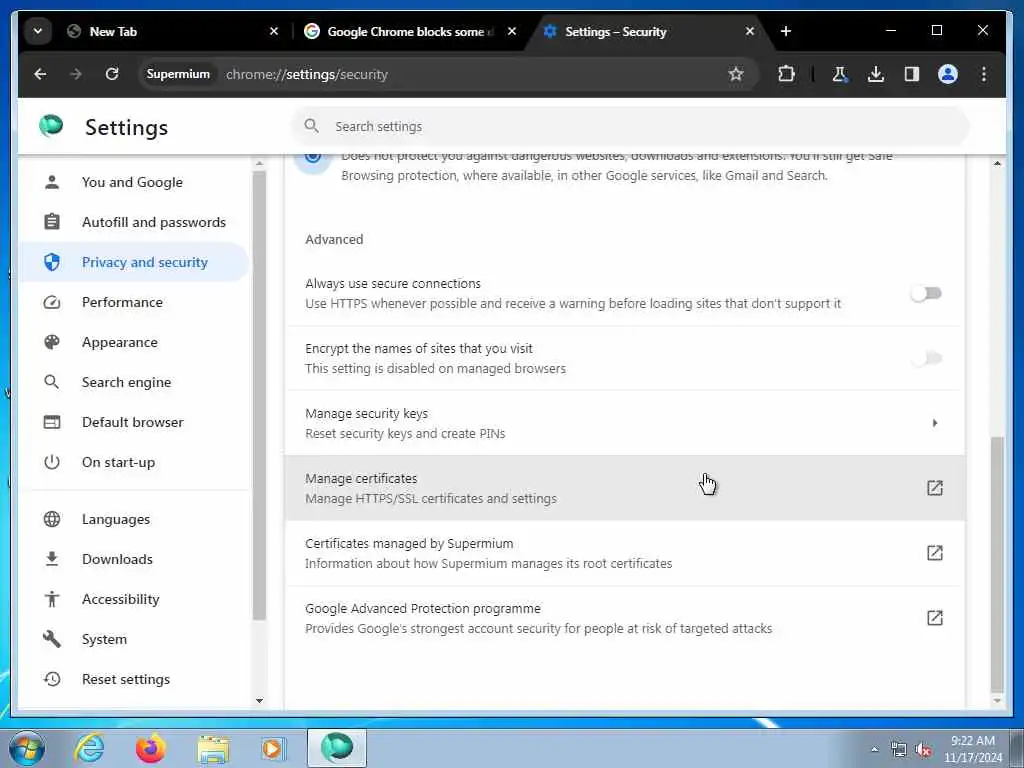This screenshot has width=1024, height=768.
Task: Open On start-up settings
Action: click(133, 462)
